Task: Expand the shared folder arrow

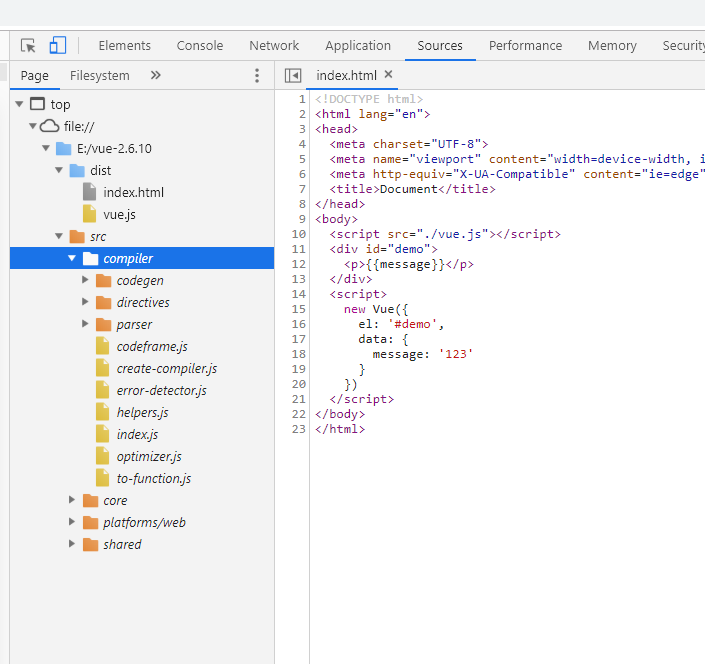Action: point(71,544)
